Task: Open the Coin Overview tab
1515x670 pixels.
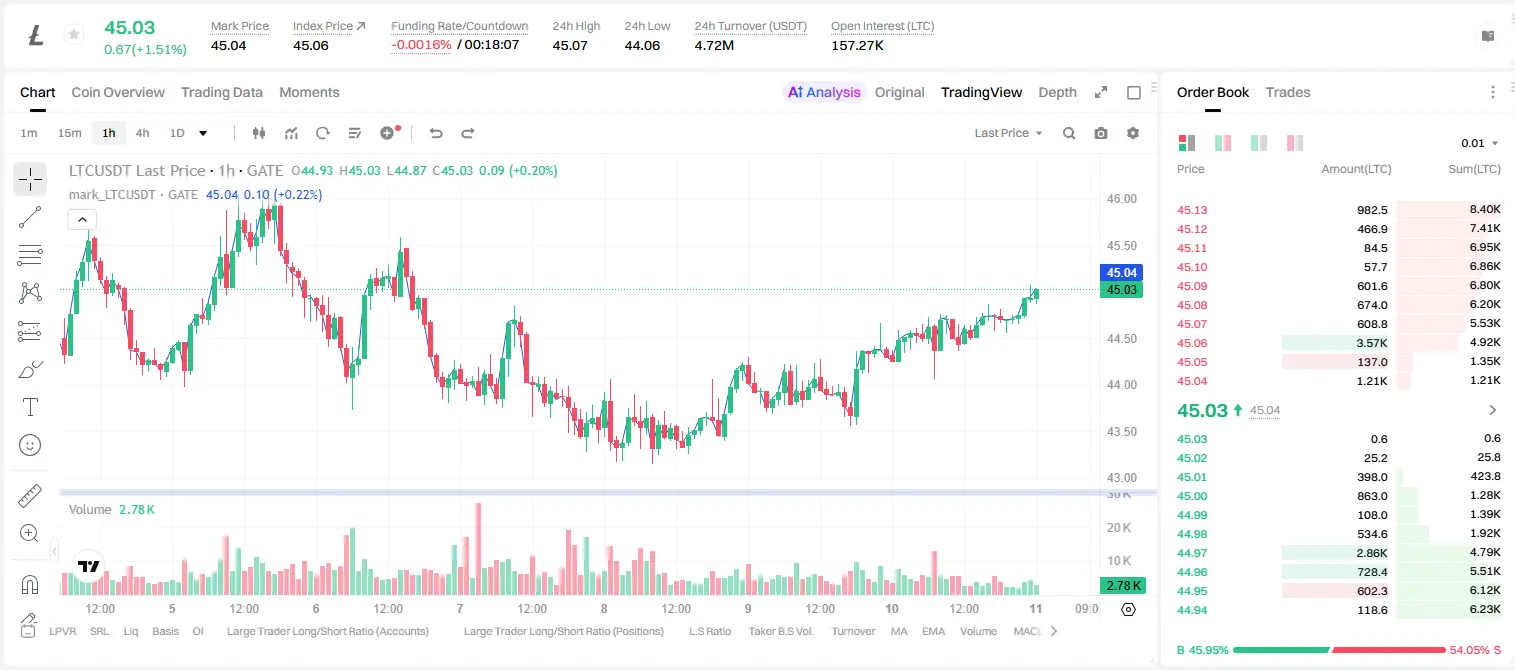Action: (118, 92)
